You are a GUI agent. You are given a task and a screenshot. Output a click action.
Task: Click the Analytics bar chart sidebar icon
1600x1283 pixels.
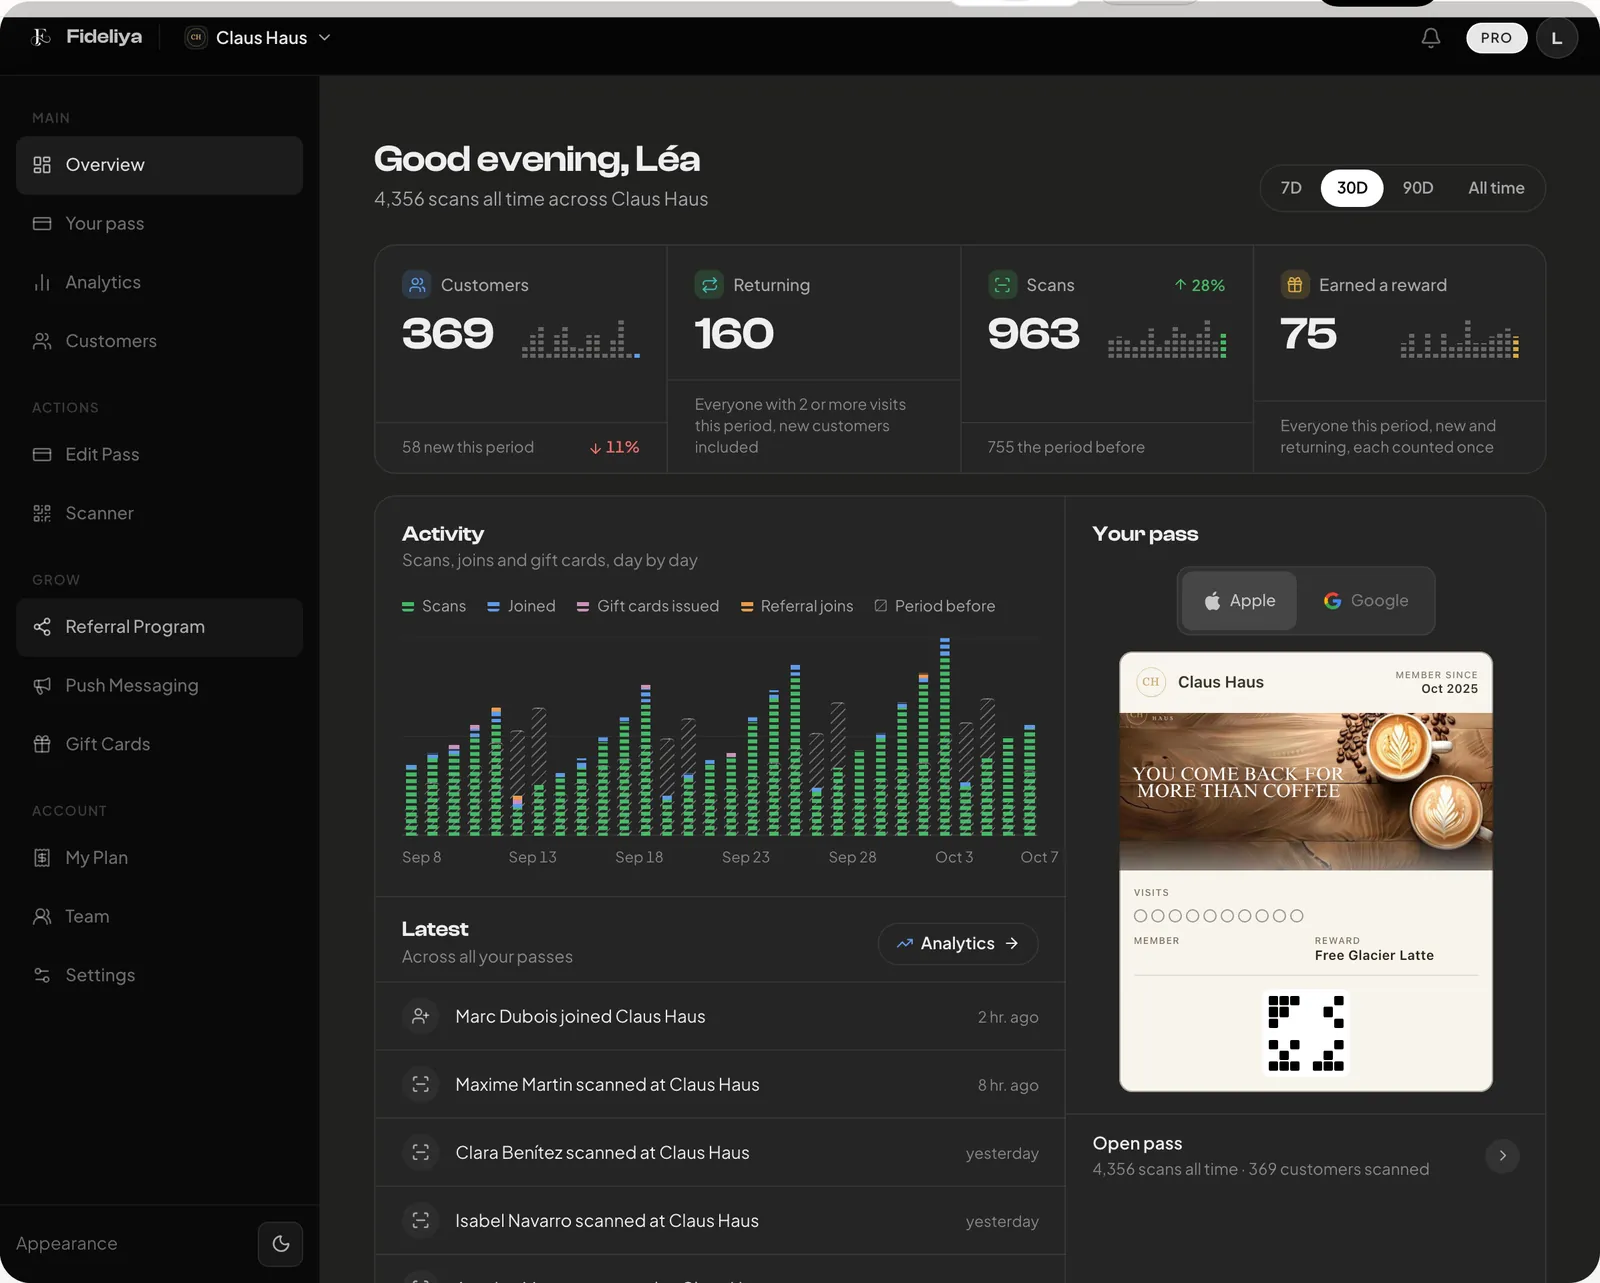click(x=42, y=283)
